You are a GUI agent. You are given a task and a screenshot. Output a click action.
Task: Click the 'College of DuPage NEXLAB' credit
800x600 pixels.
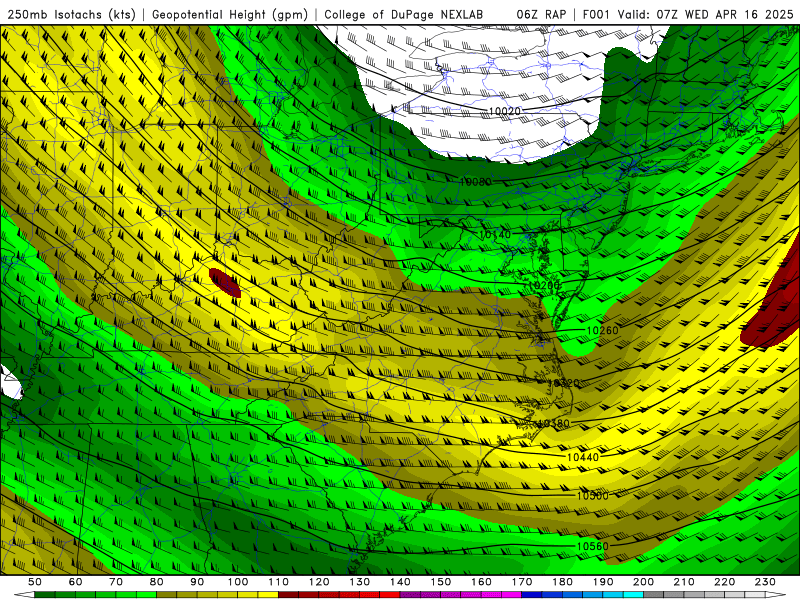404,15
